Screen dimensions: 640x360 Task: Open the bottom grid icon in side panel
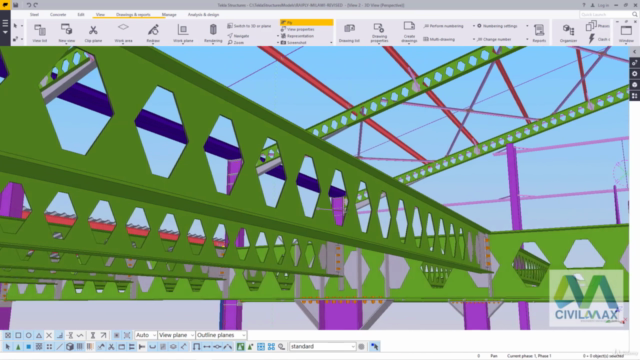pos(635,96)
